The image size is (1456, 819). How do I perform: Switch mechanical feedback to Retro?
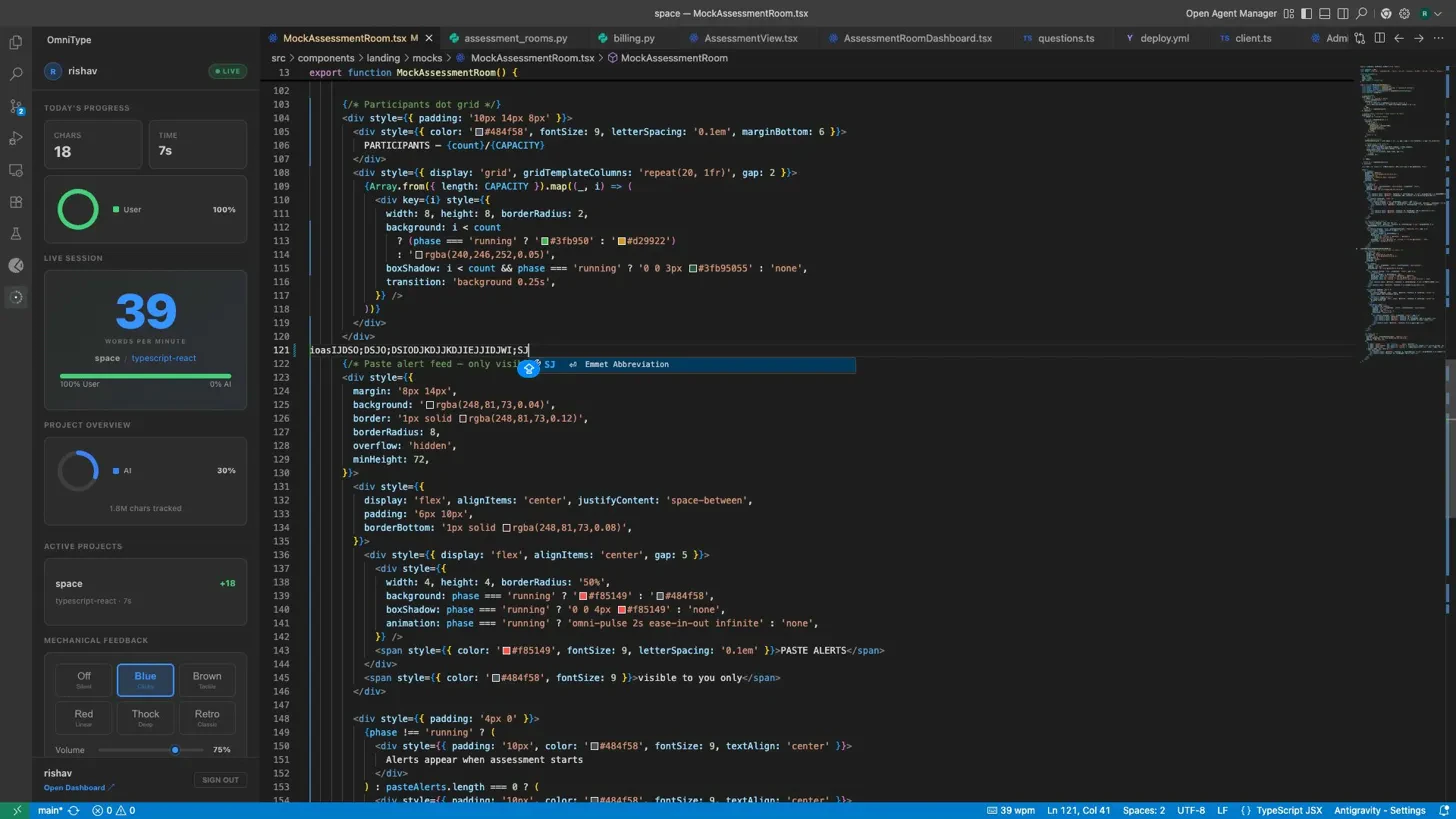click(x=207, y=717)
